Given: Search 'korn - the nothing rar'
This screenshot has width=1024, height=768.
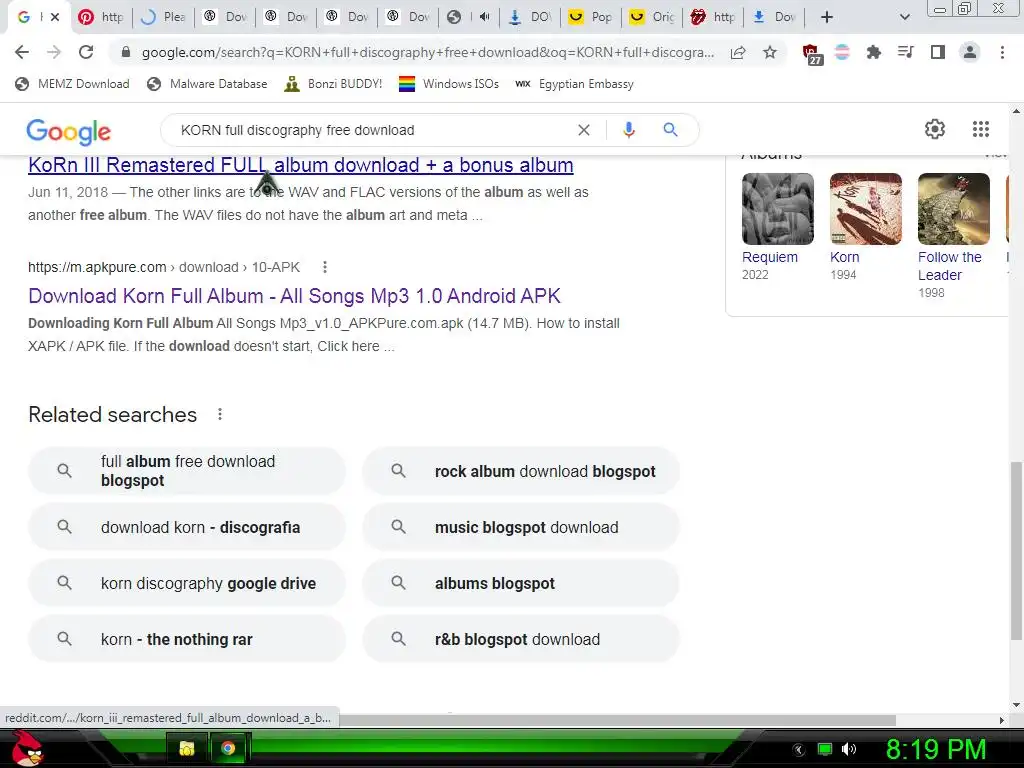Looking at the screenshot, I should click(187, 639).
